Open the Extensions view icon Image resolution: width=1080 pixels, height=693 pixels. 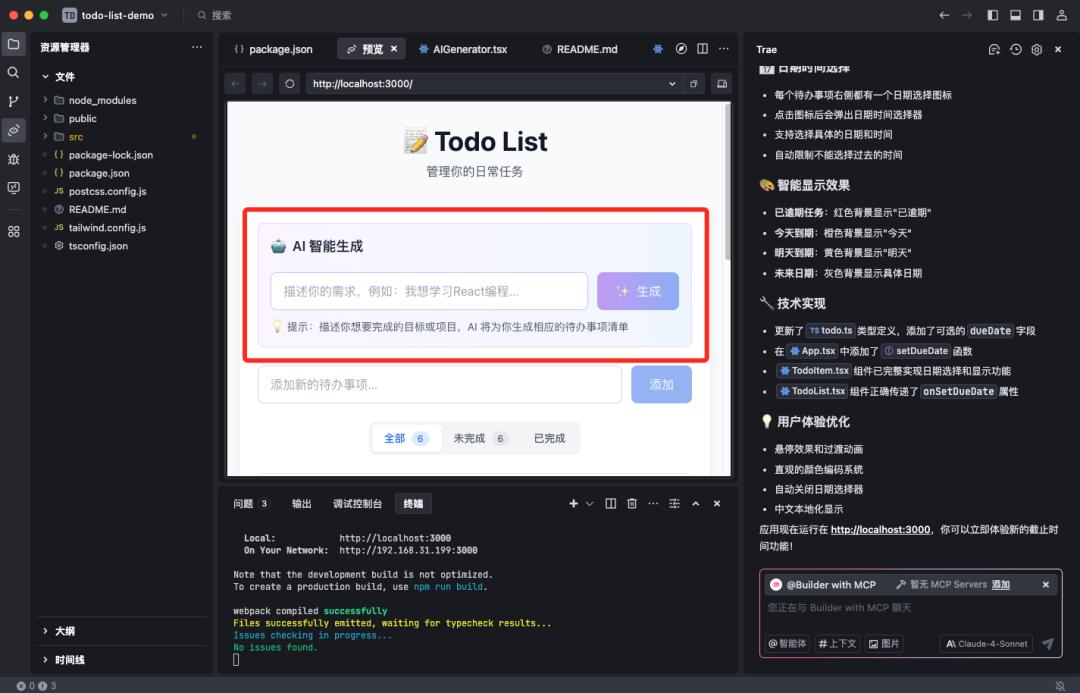coord(13,231)
